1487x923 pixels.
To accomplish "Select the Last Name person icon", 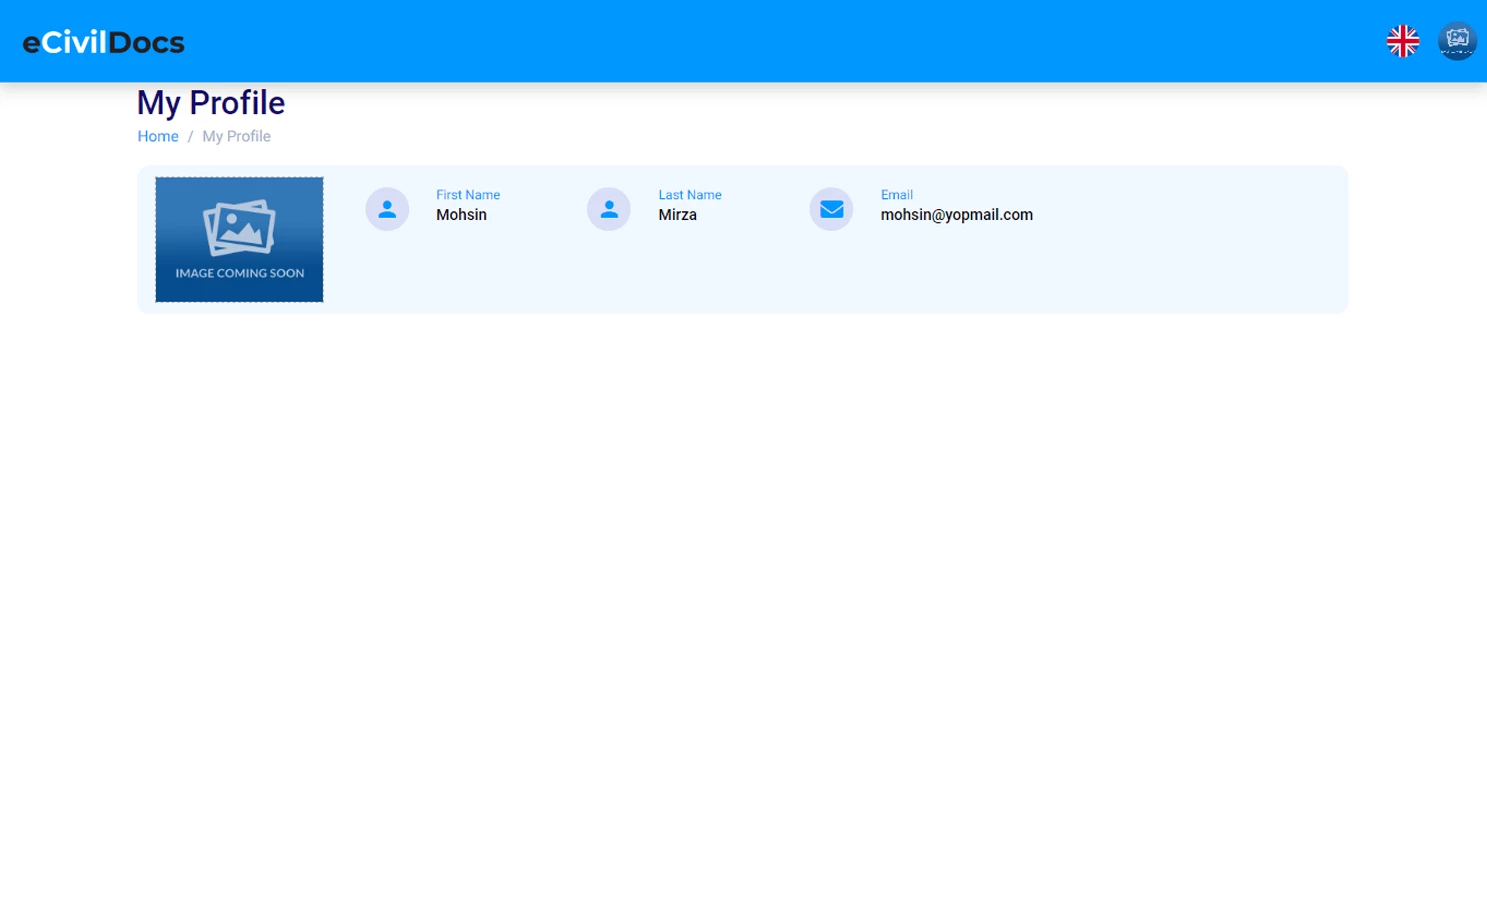I will click(x=608, y=209).
